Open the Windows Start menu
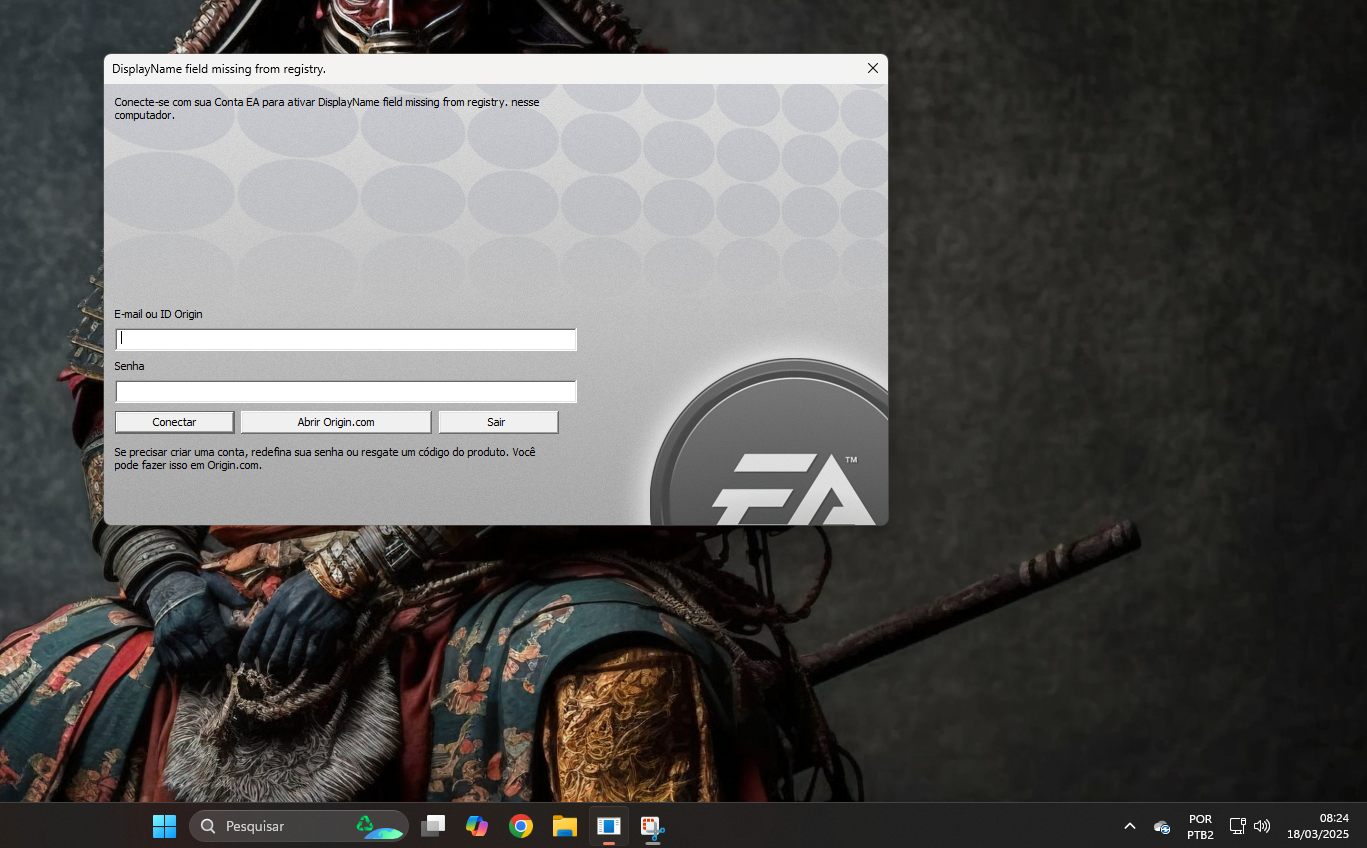The width and height of the screenshot is (1367, 848). click(164, 826)
